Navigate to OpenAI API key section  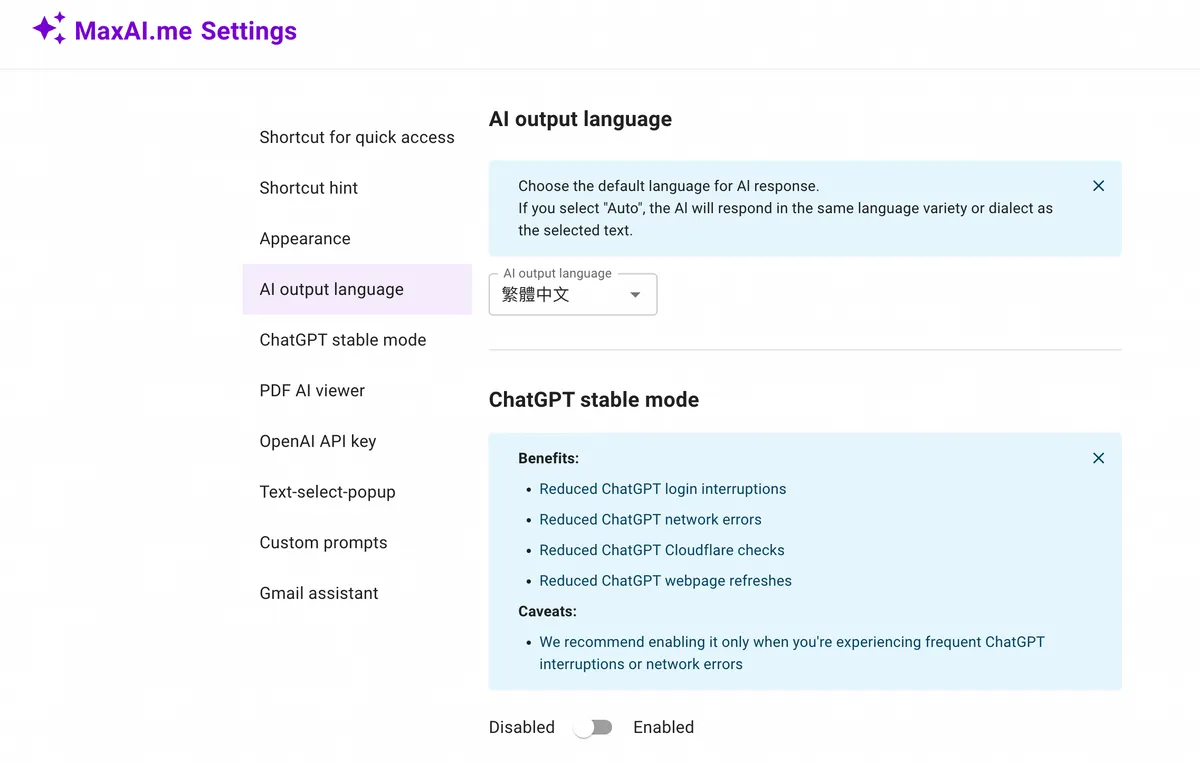click(317, 442)
